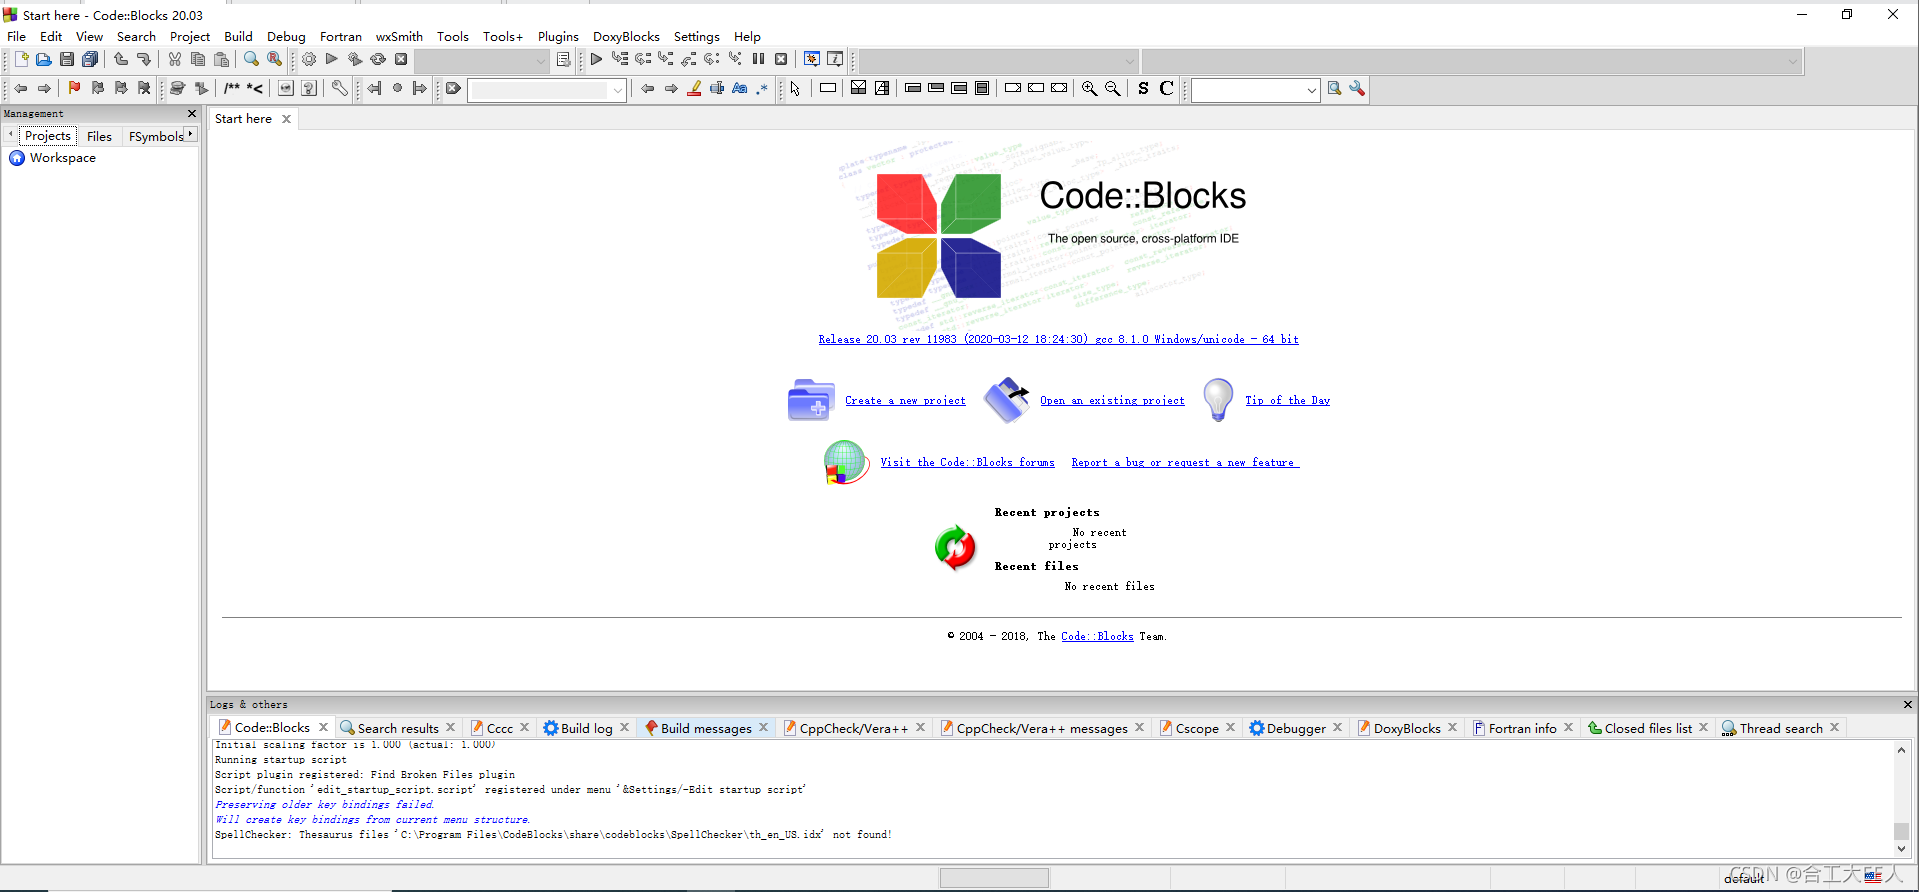The height and width of the screenshot is (892, 1919).
Task: Click the Open an existing project link
Action: (1112, 400)
